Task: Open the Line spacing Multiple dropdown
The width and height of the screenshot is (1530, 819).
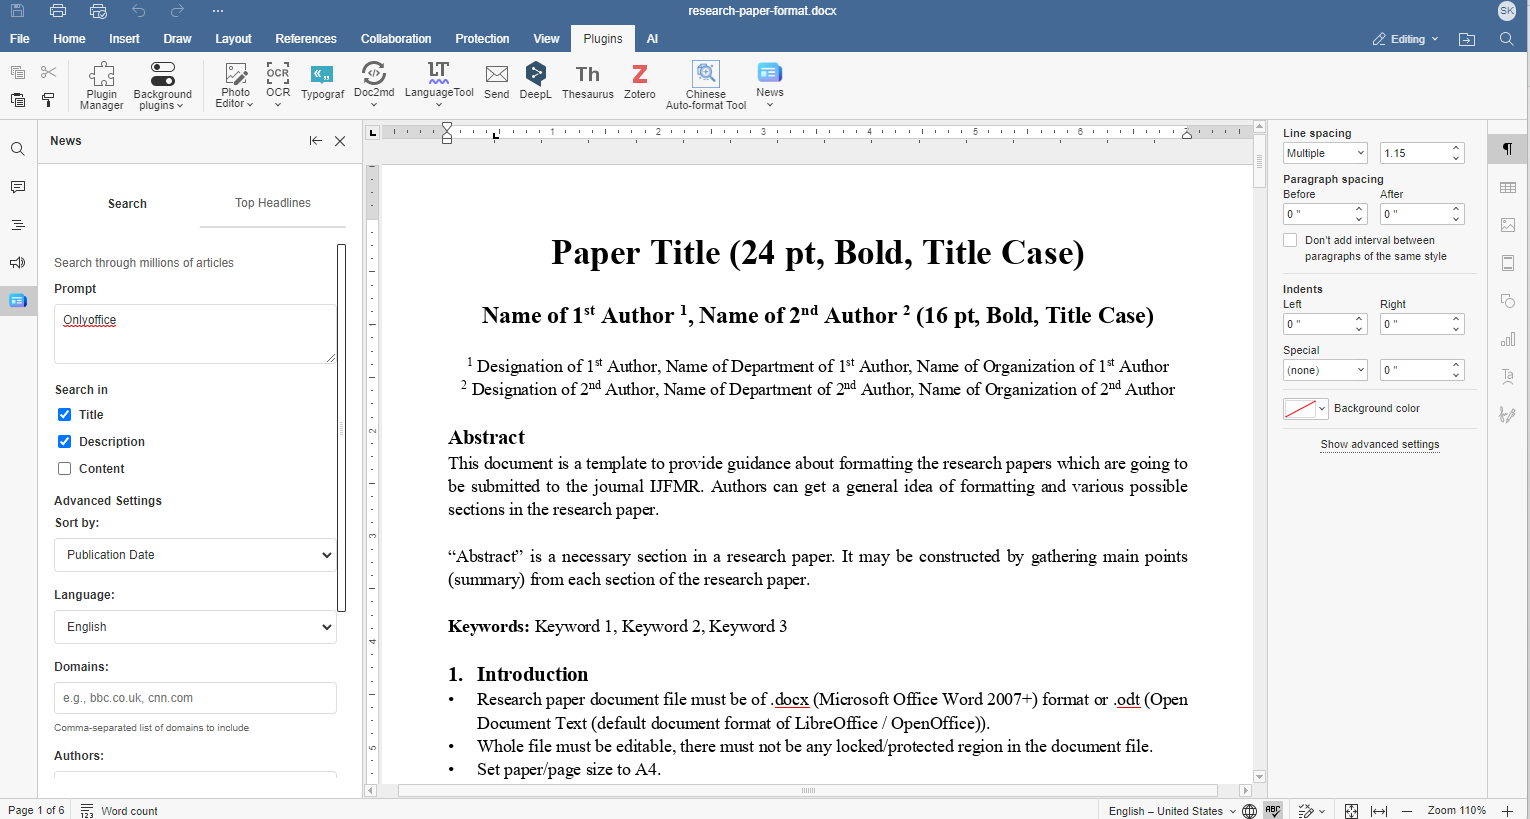Action: click(x=1325, y=152)
